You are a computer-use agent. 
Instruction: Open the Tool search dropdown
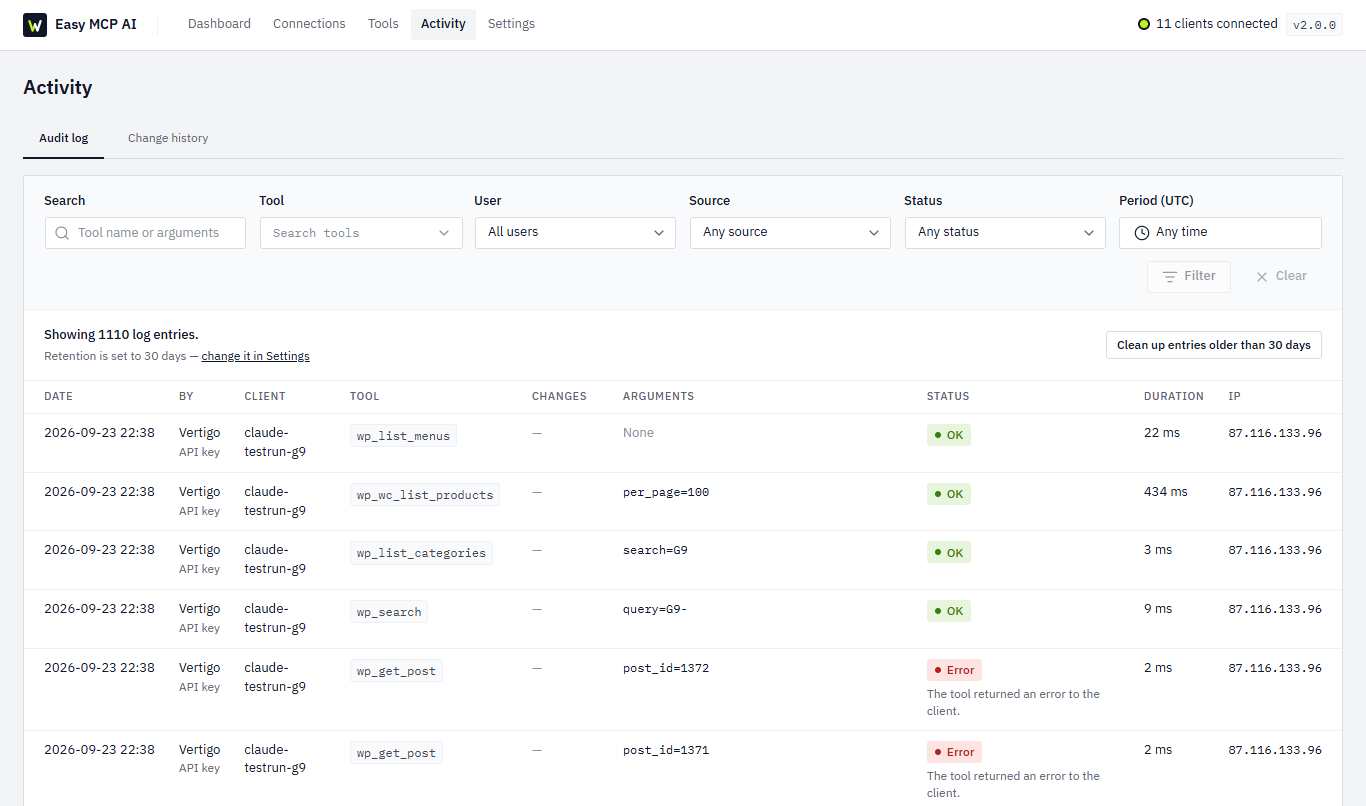click(x=361, y=233)
